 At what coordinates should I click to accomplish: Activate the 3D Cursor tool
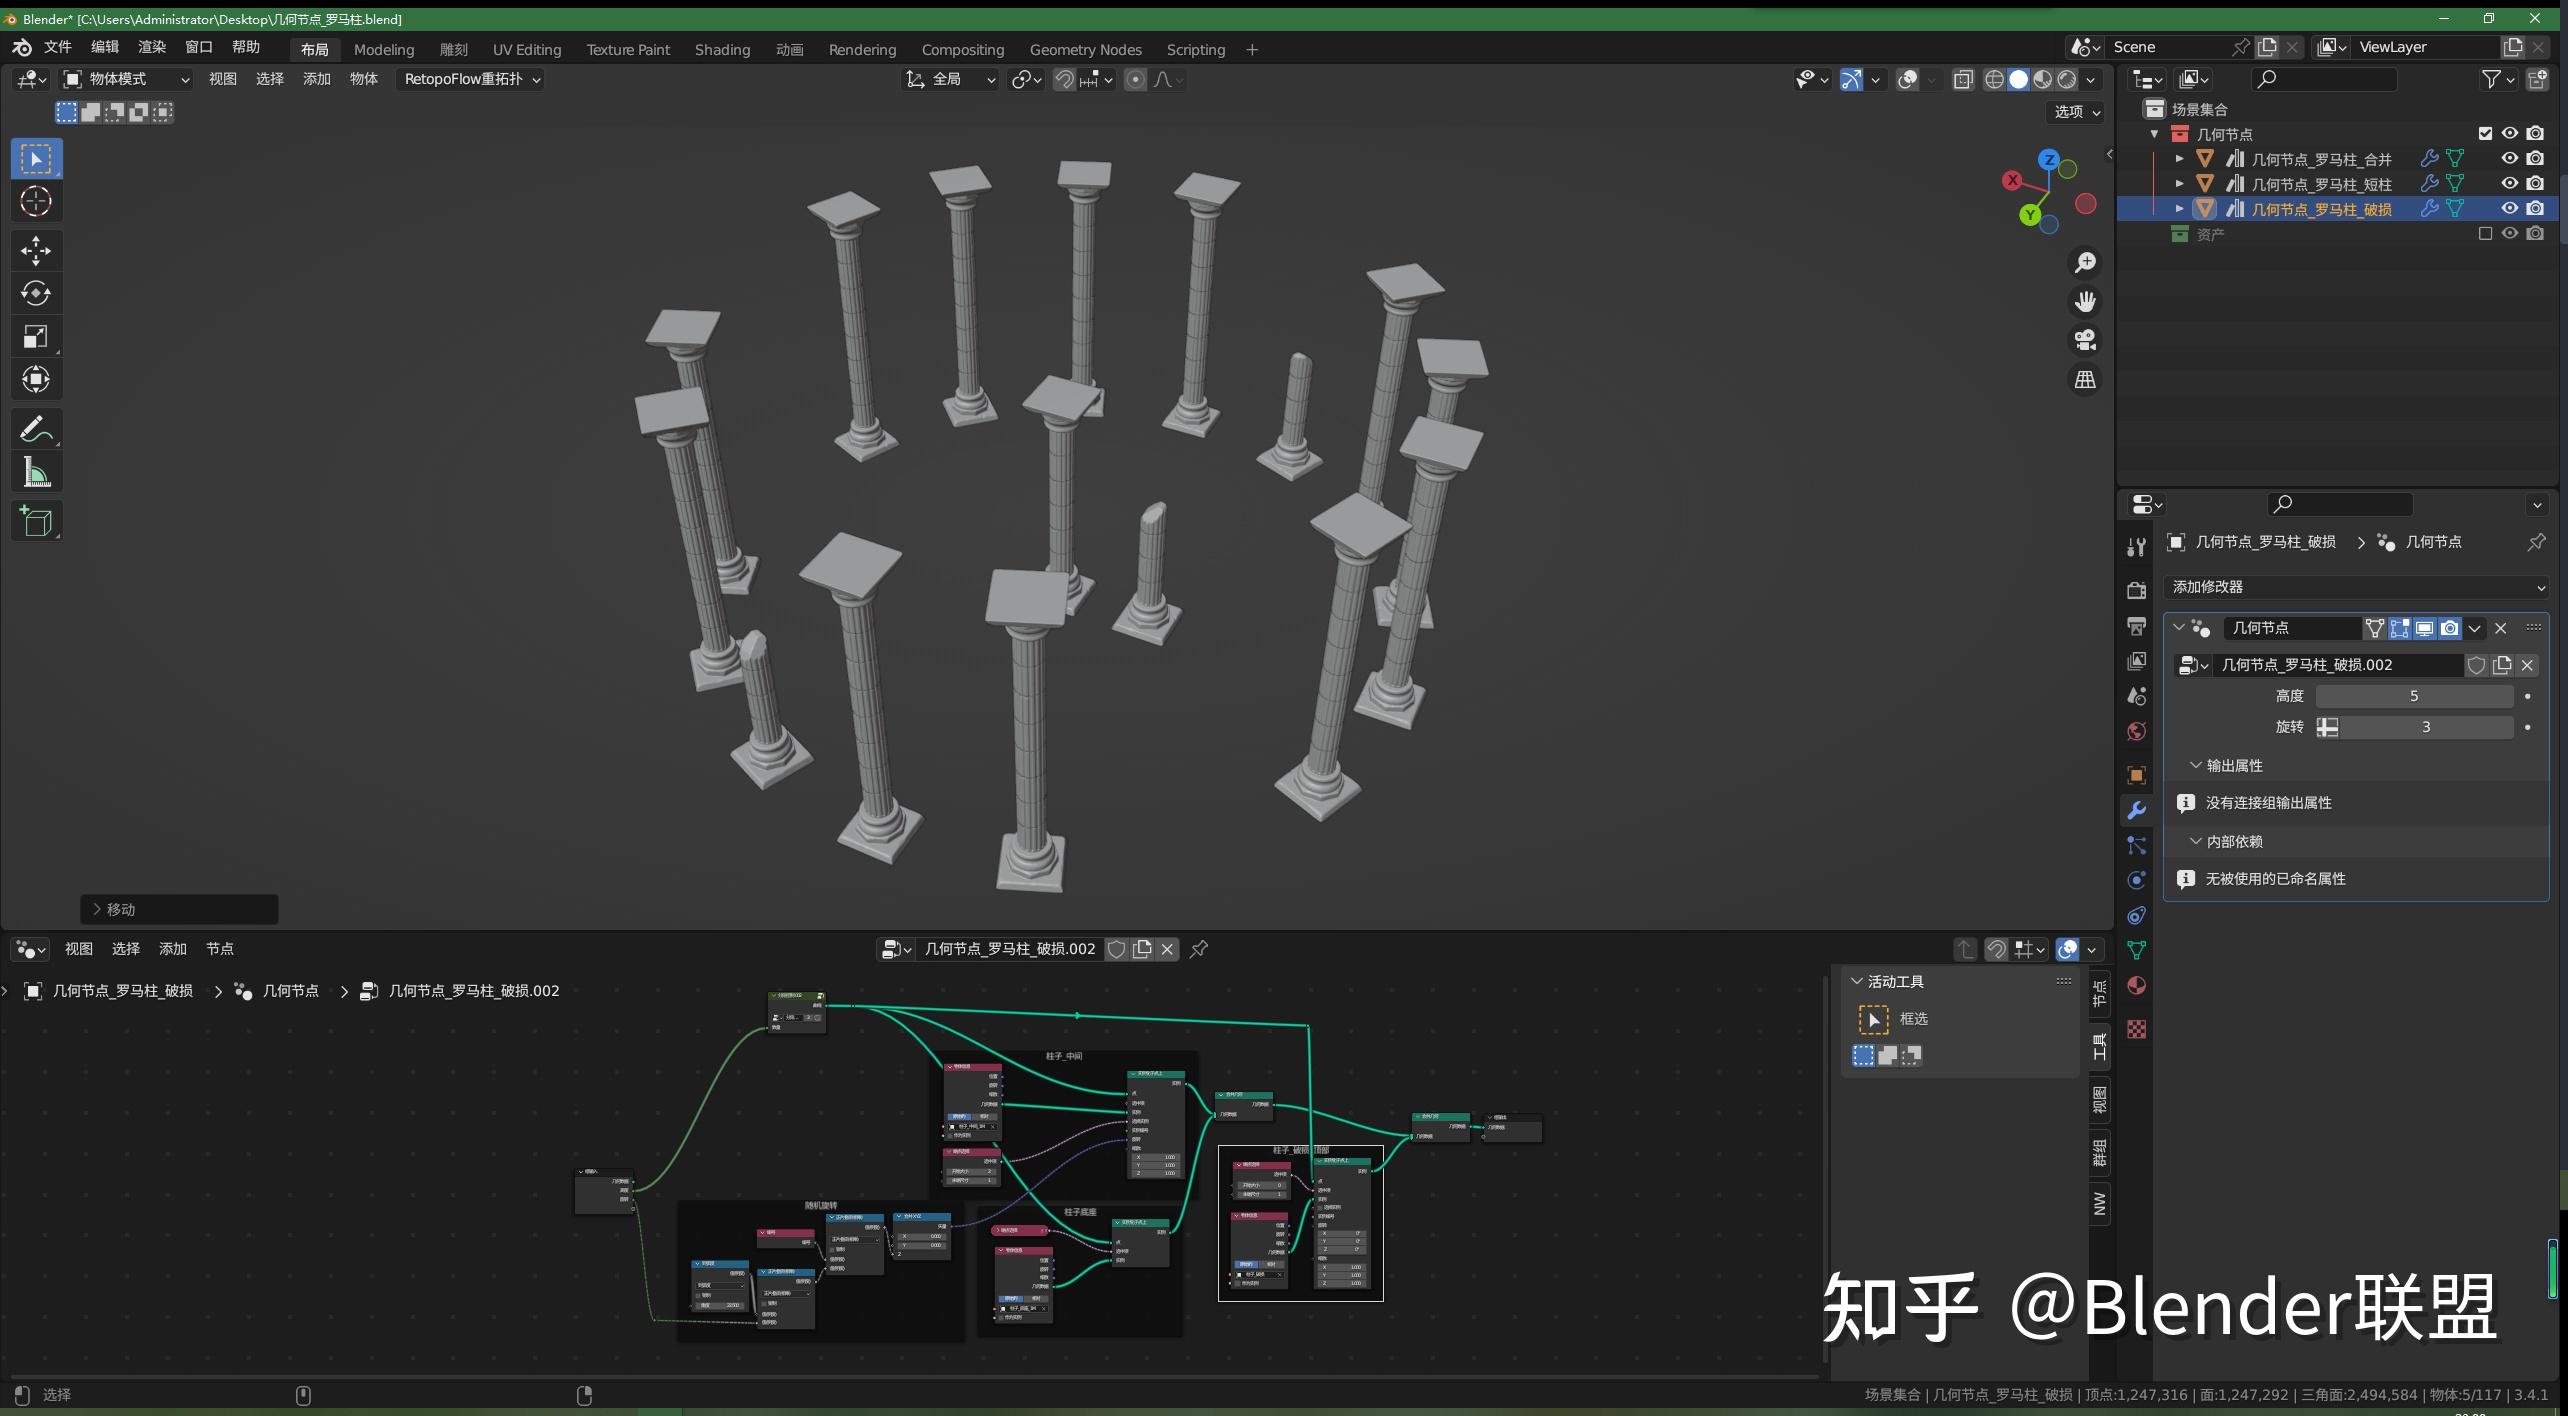coord(36,202)
